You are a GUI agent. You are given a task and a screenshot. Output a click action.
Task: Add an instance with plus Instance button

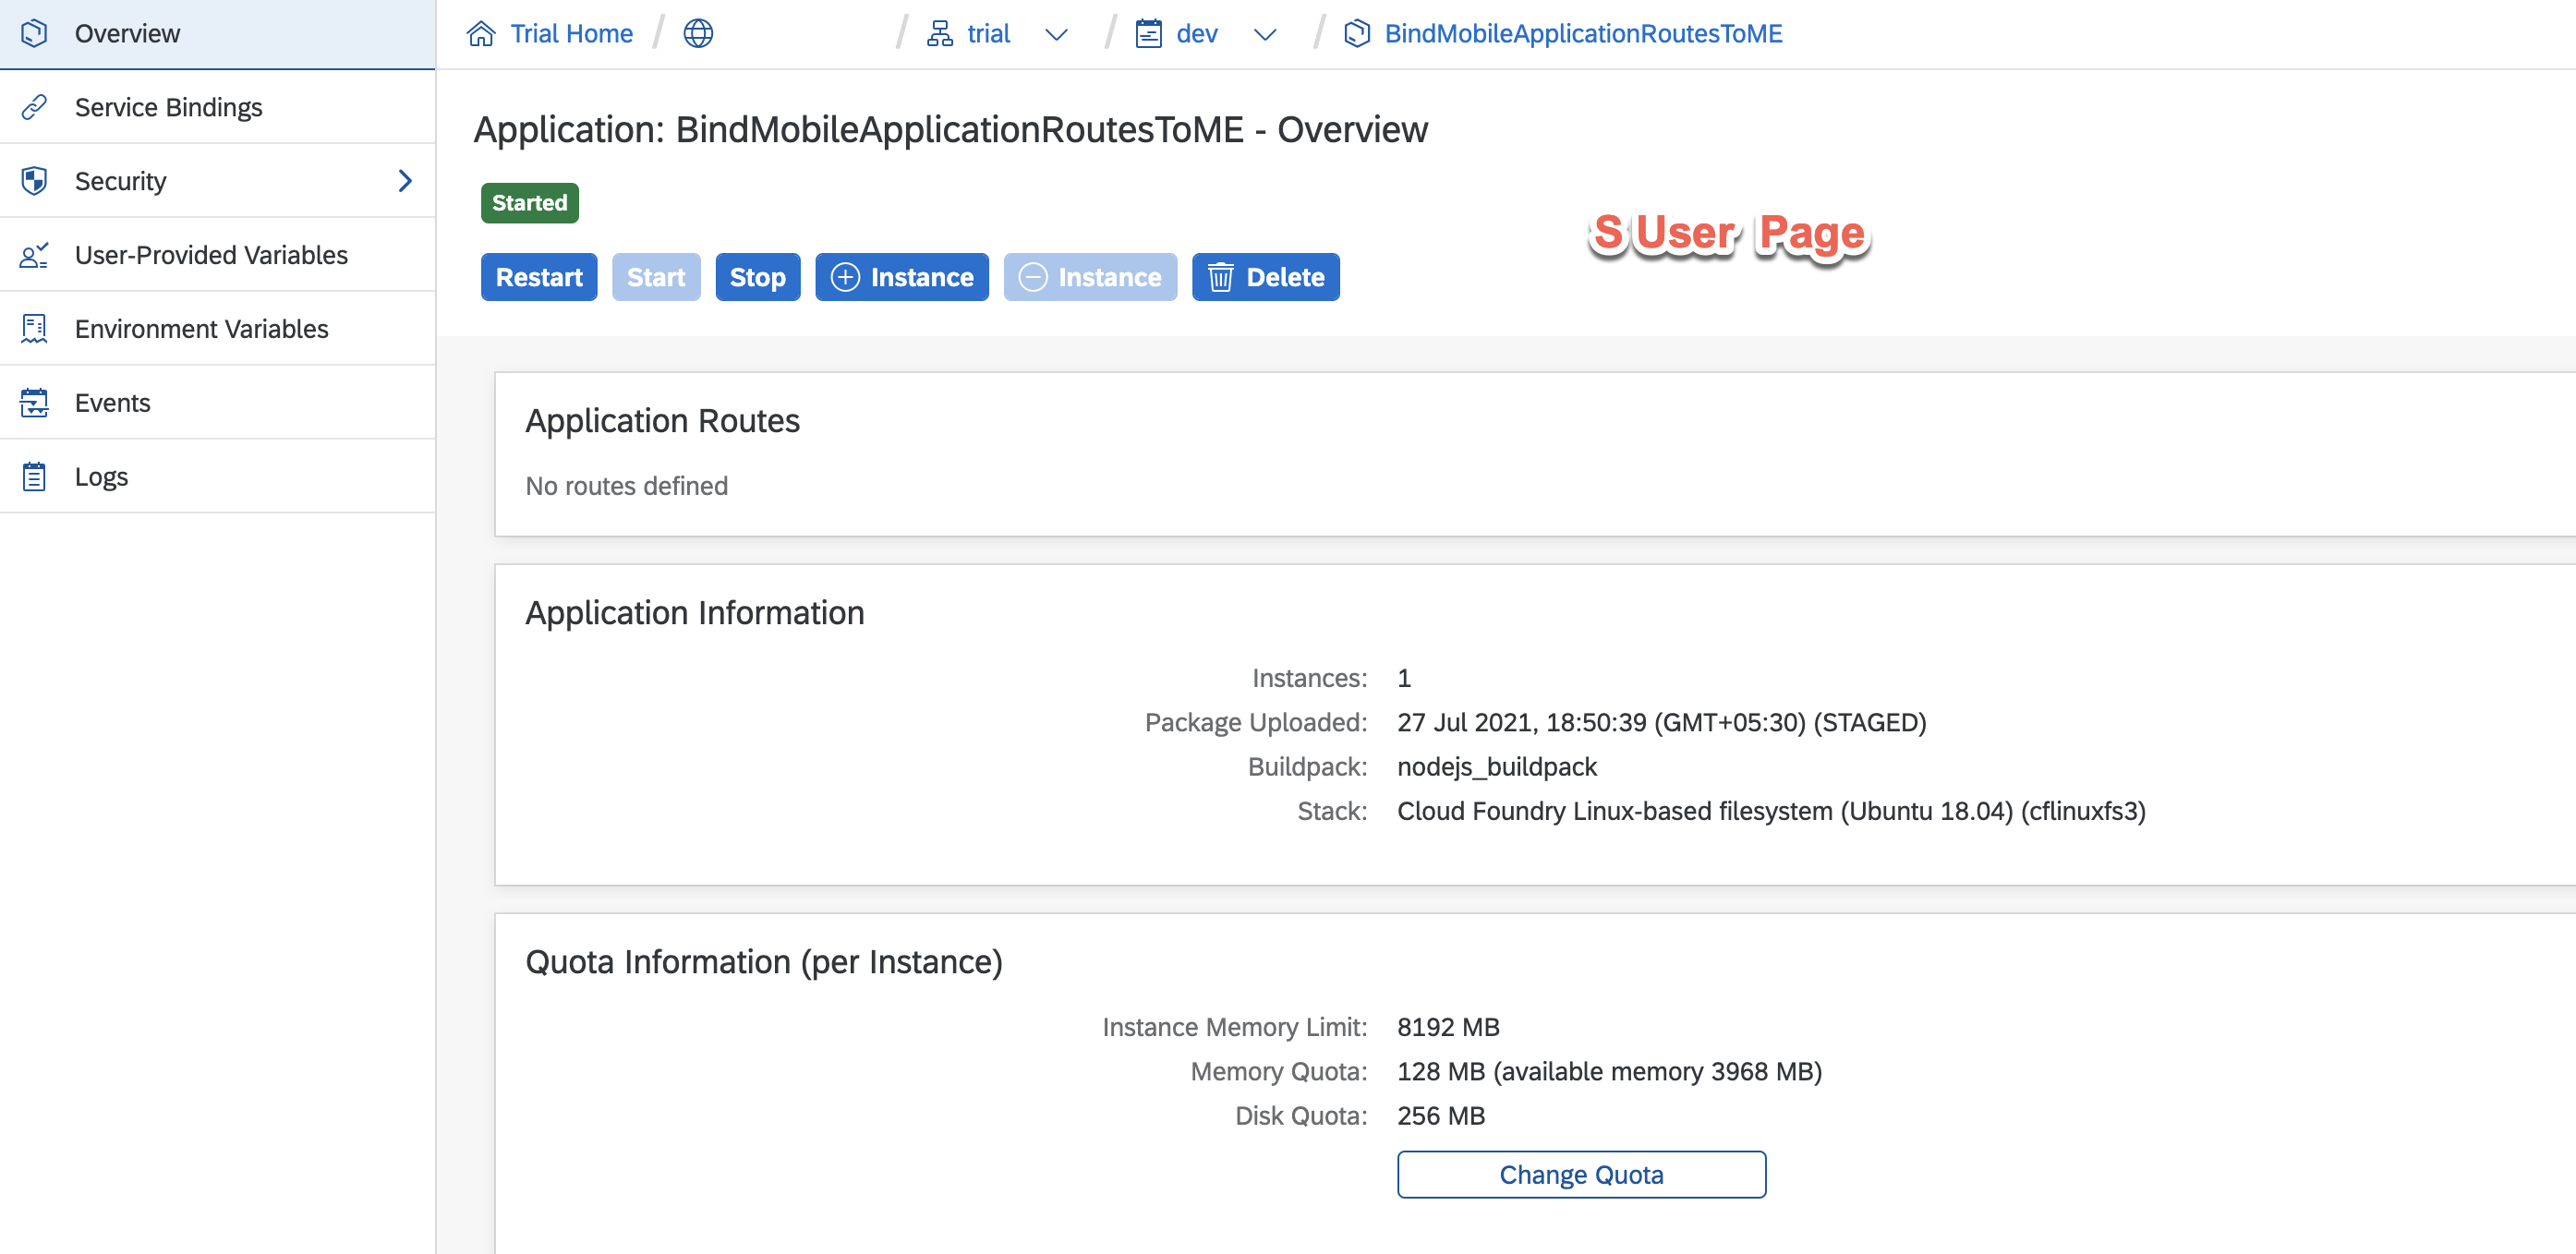tap(901, 277)
